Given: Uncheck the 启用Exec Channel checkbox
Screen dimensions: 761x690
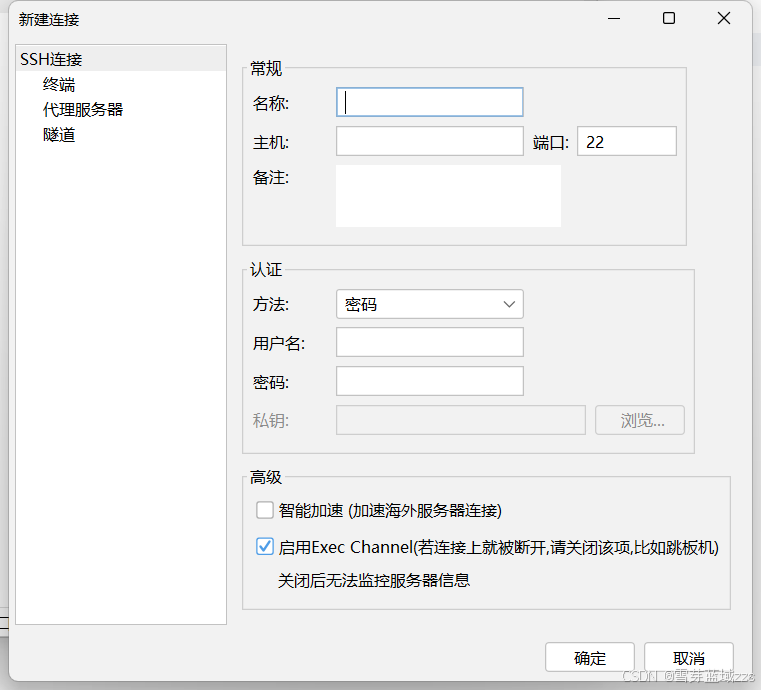Looking at the screenshot, I should [265, 547].
